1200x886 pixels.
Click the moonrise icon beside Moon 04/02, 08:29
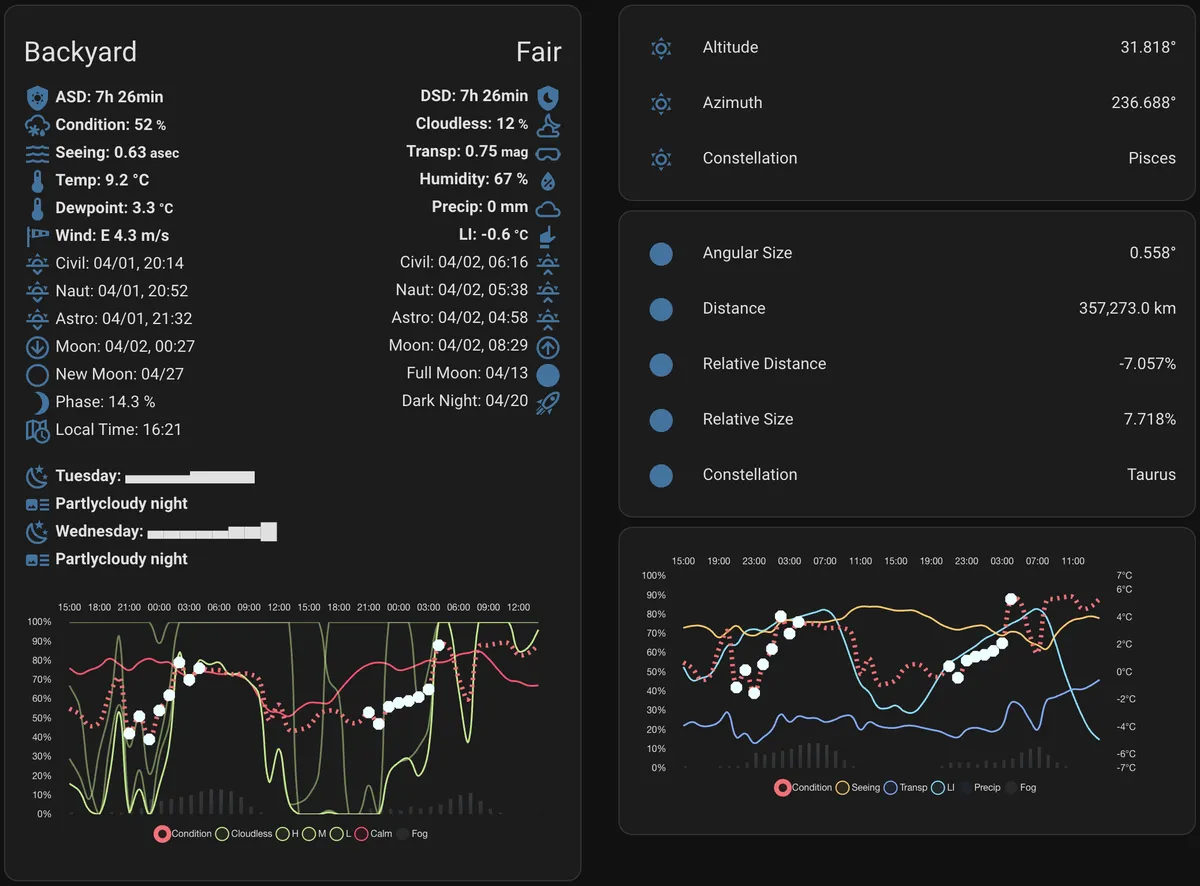[x=548, y=347]
